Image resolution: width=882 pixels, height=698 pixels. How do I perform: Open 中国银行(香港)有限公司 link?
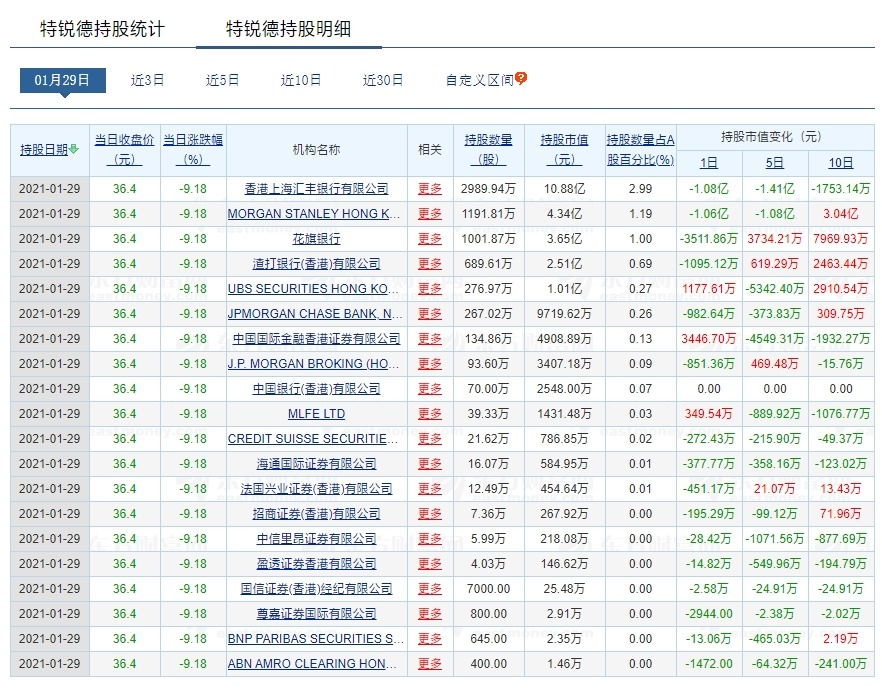point(316,389)
